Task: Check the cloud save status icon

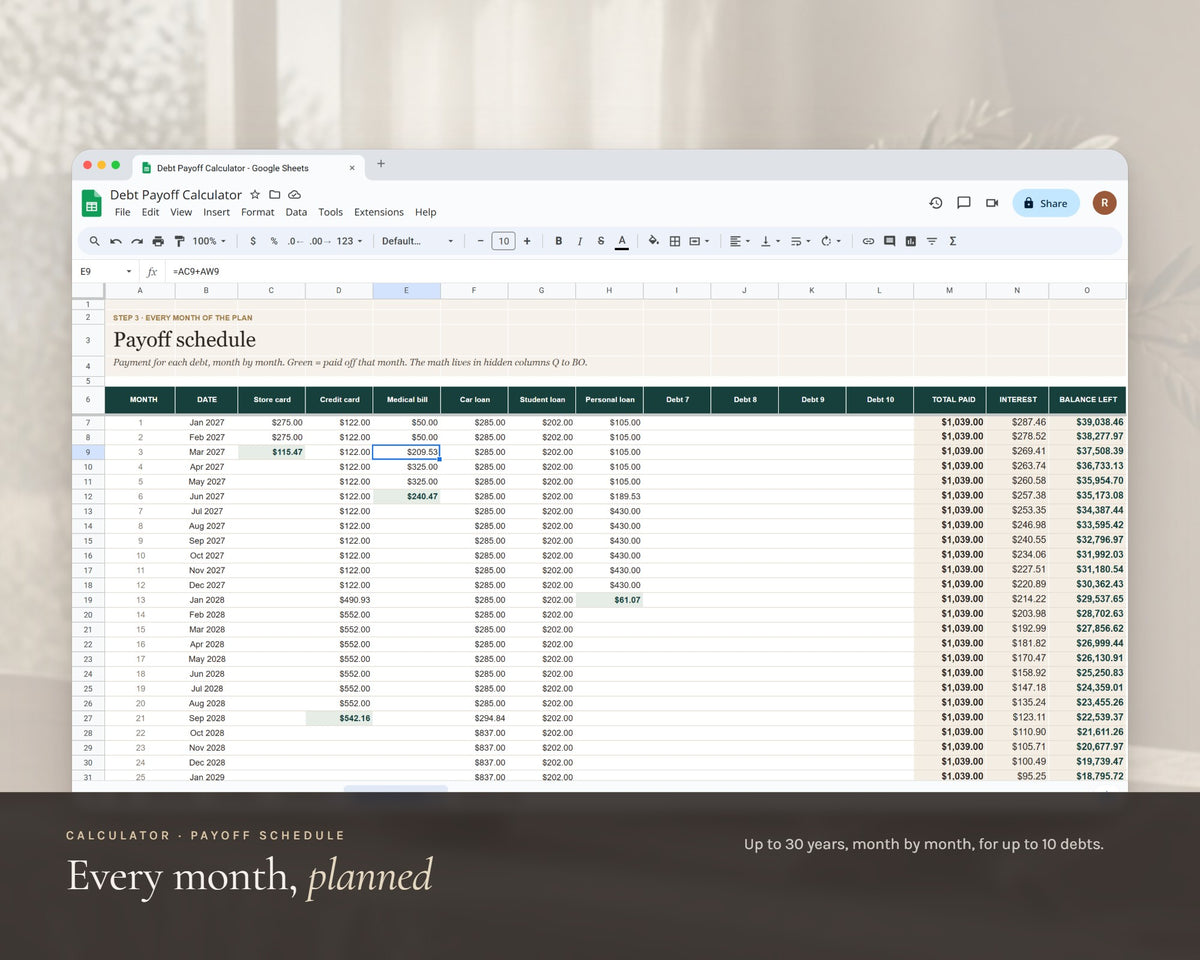Action: [294, 194]
